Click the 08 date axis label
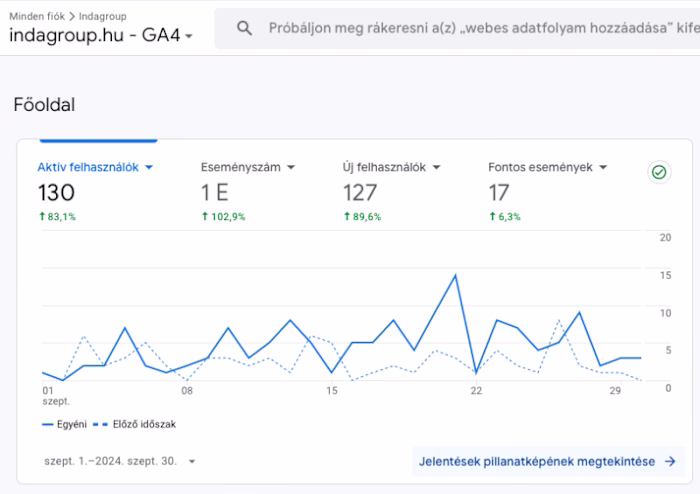This screenshot has width=700, height=494. tap(187, 391)
